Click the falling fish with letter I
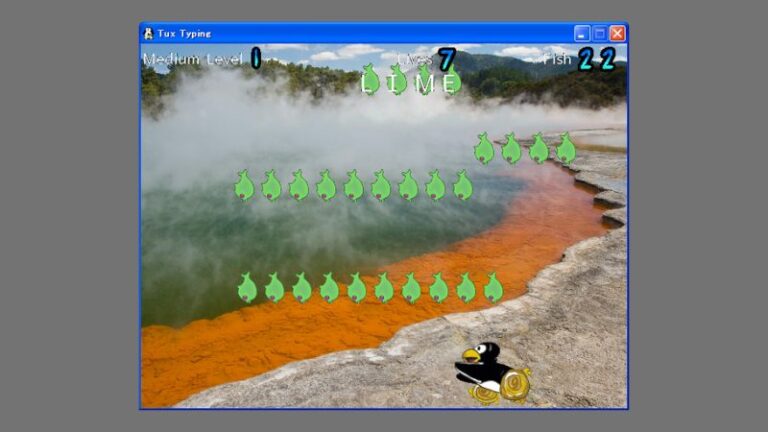 pos(397,80)
